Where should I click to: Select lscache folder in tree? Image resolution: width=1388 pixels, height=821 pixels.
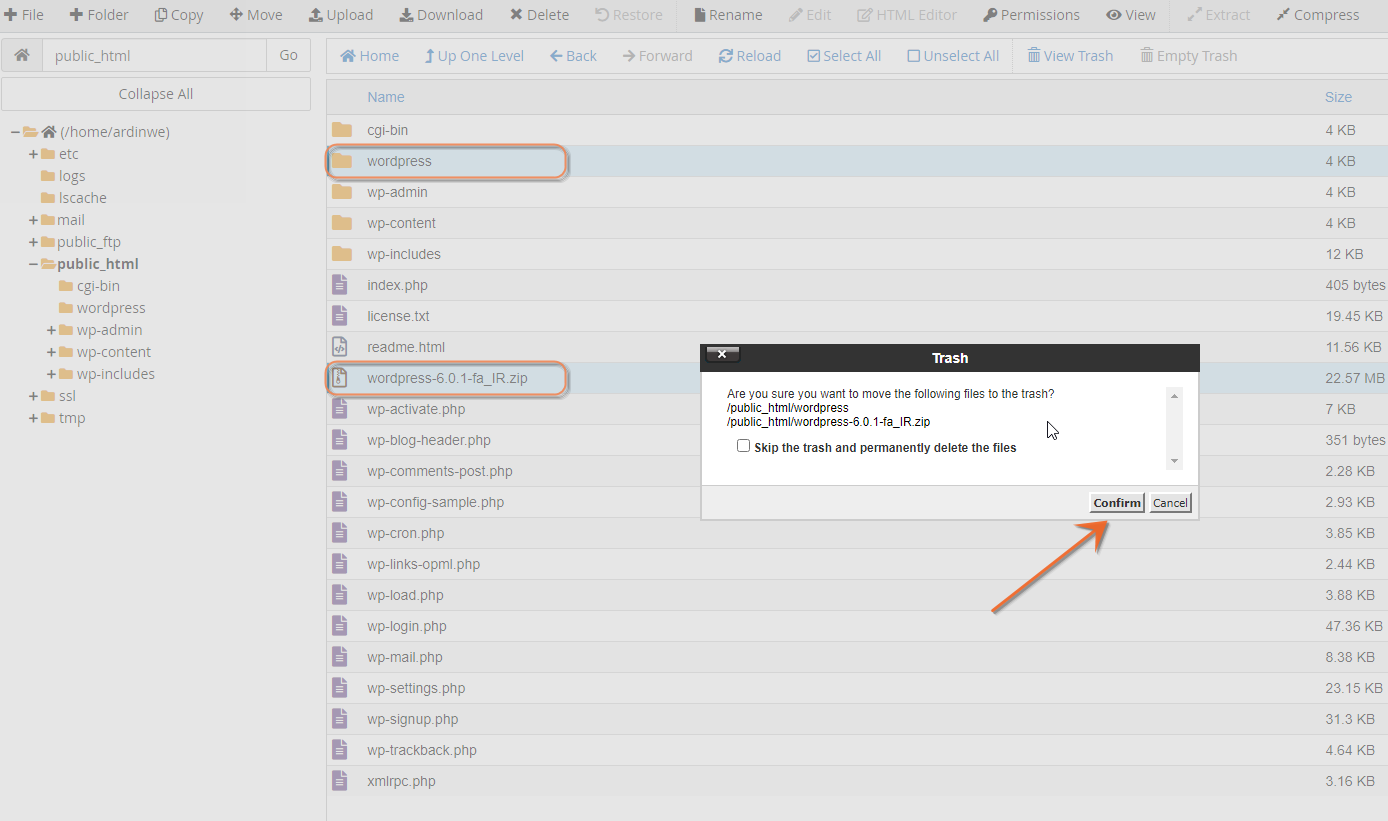click(x=82, y=198)
